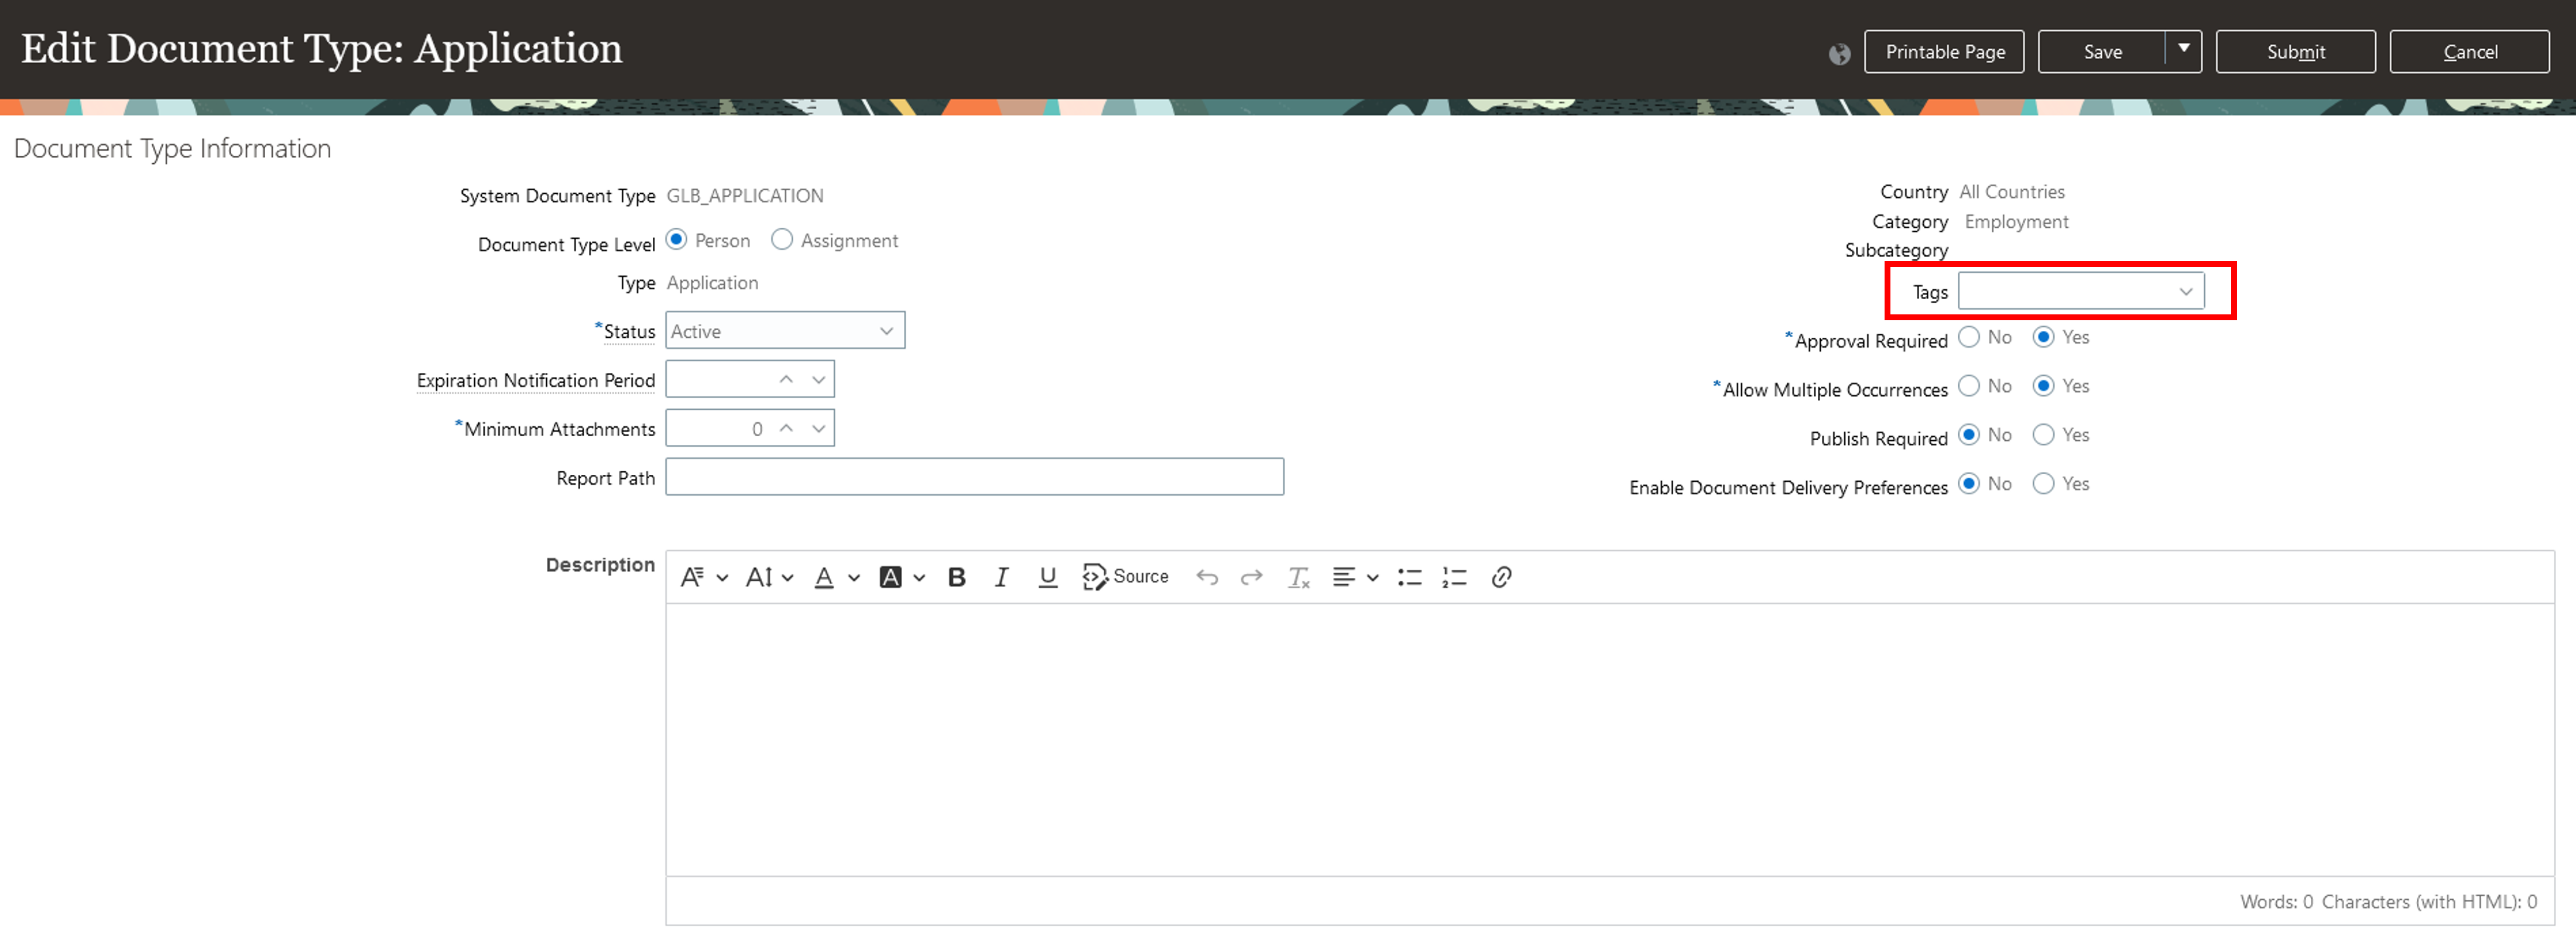Click the Printable Page button
This screenshot has height=949, width=2576.
click(x=1943, y=52)
